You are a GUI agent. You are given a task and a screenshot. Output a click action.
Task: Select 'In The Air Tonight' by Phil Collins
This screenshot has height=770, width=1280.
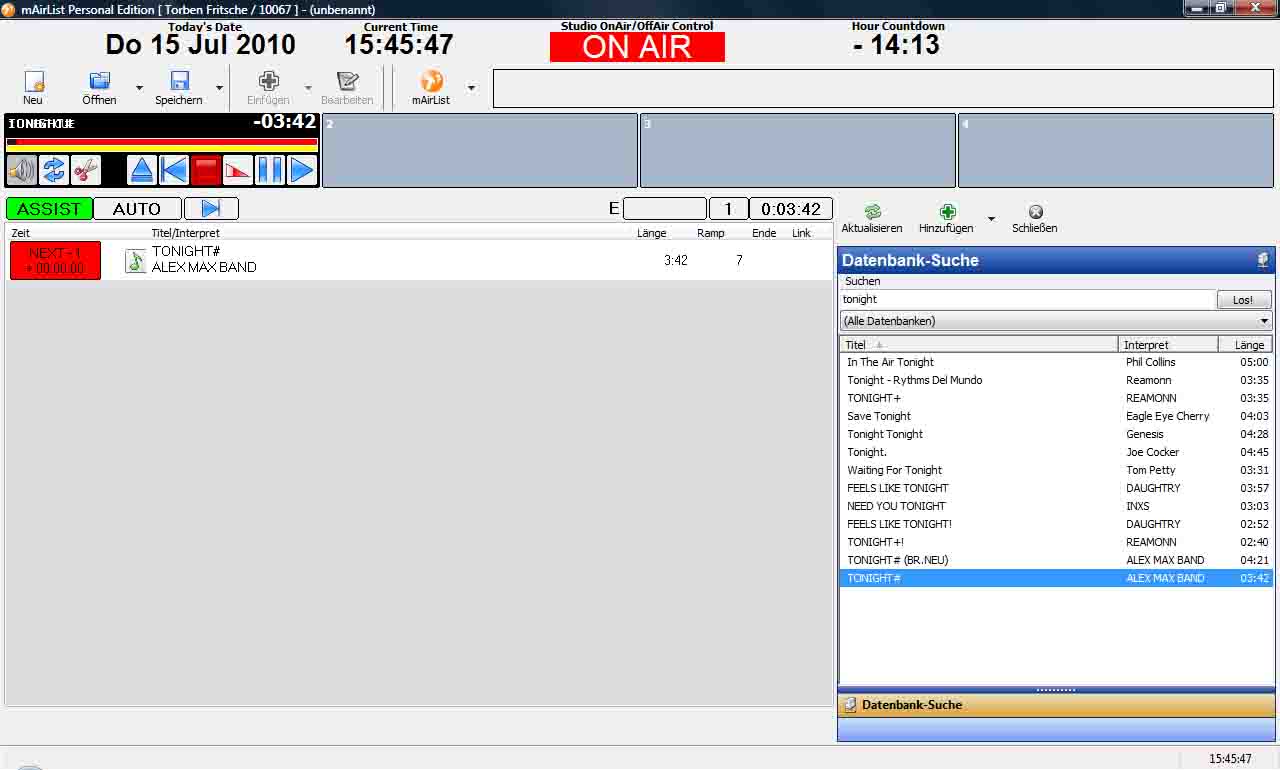[1056, 362]
